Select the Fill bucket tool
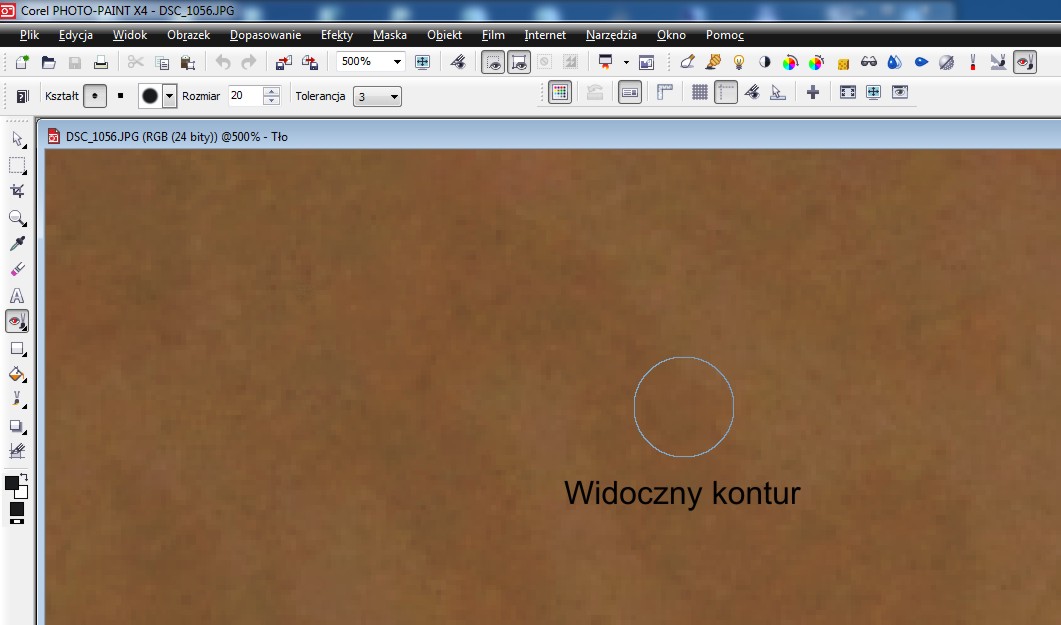The image size is (1061, 625). [17, 374]
